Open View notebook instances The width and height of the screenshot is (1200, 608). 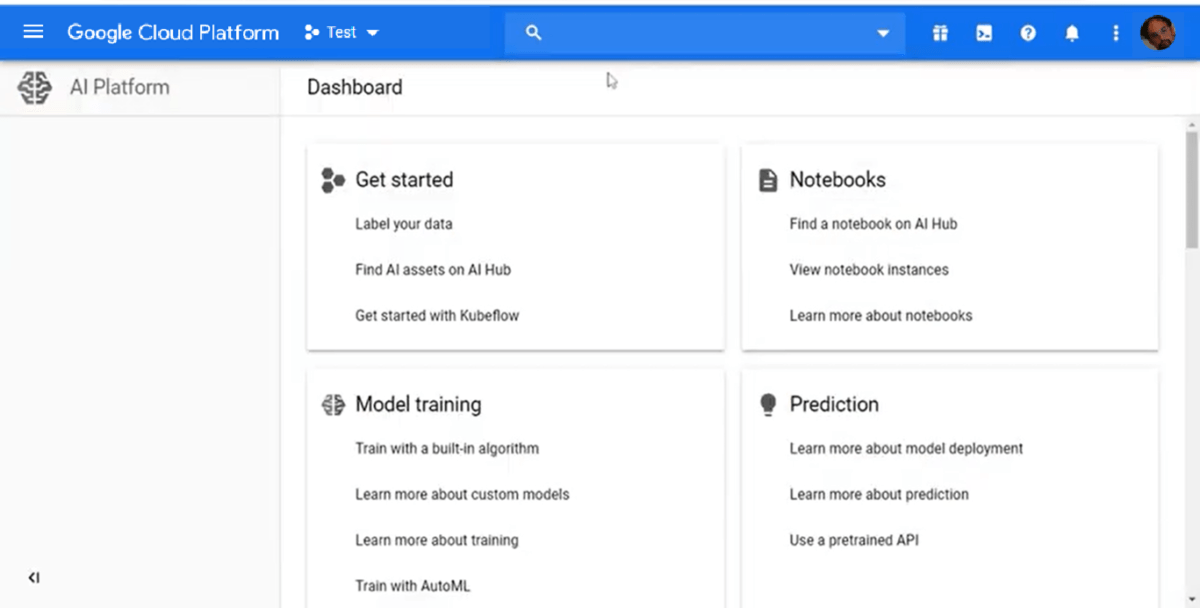(868, 269)
